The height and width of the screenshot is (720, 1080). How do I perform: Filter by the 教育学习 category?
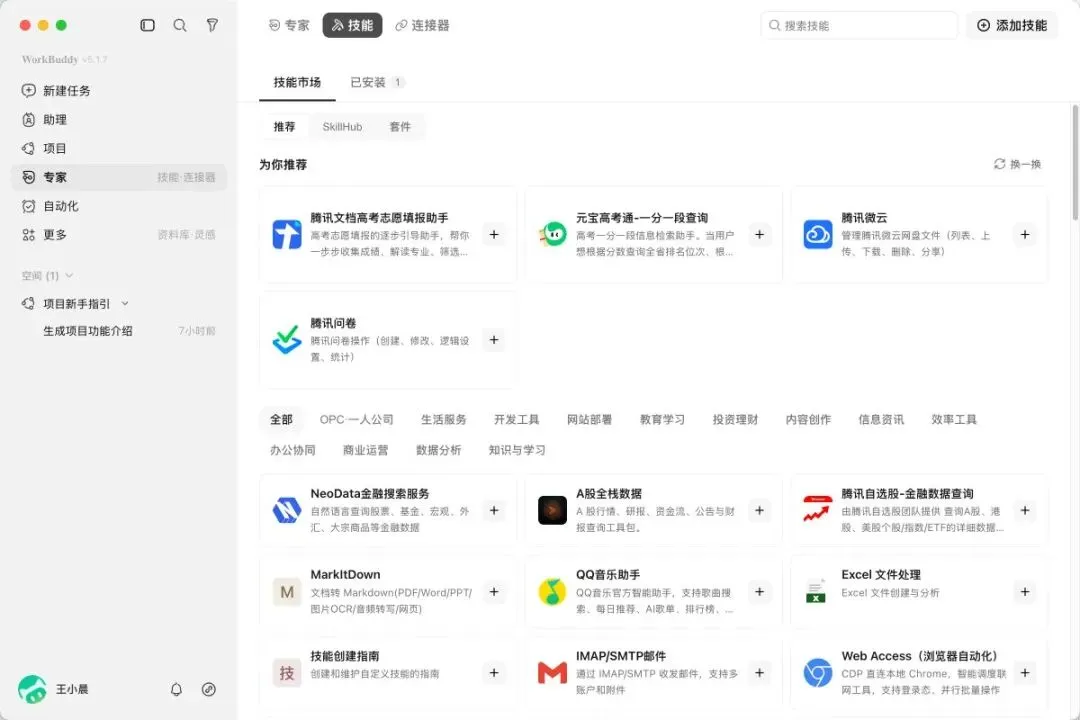click(x=662, y=420)
